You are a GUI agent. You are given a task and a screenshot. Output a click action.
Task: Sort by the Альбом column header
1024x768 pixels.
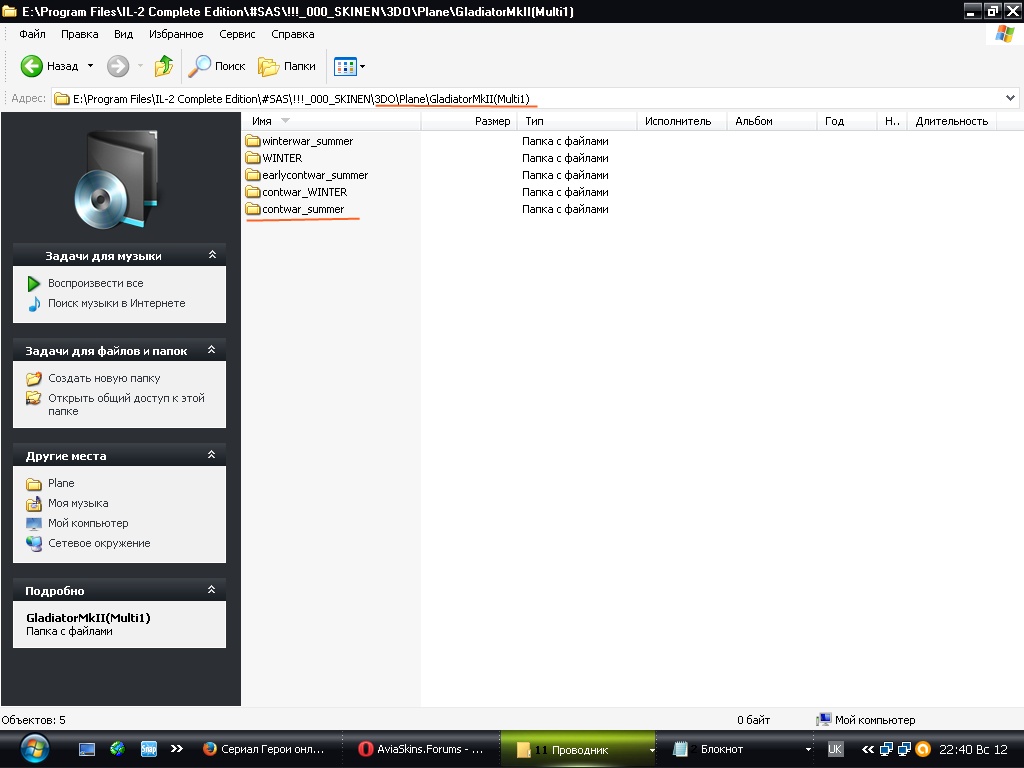772,121
